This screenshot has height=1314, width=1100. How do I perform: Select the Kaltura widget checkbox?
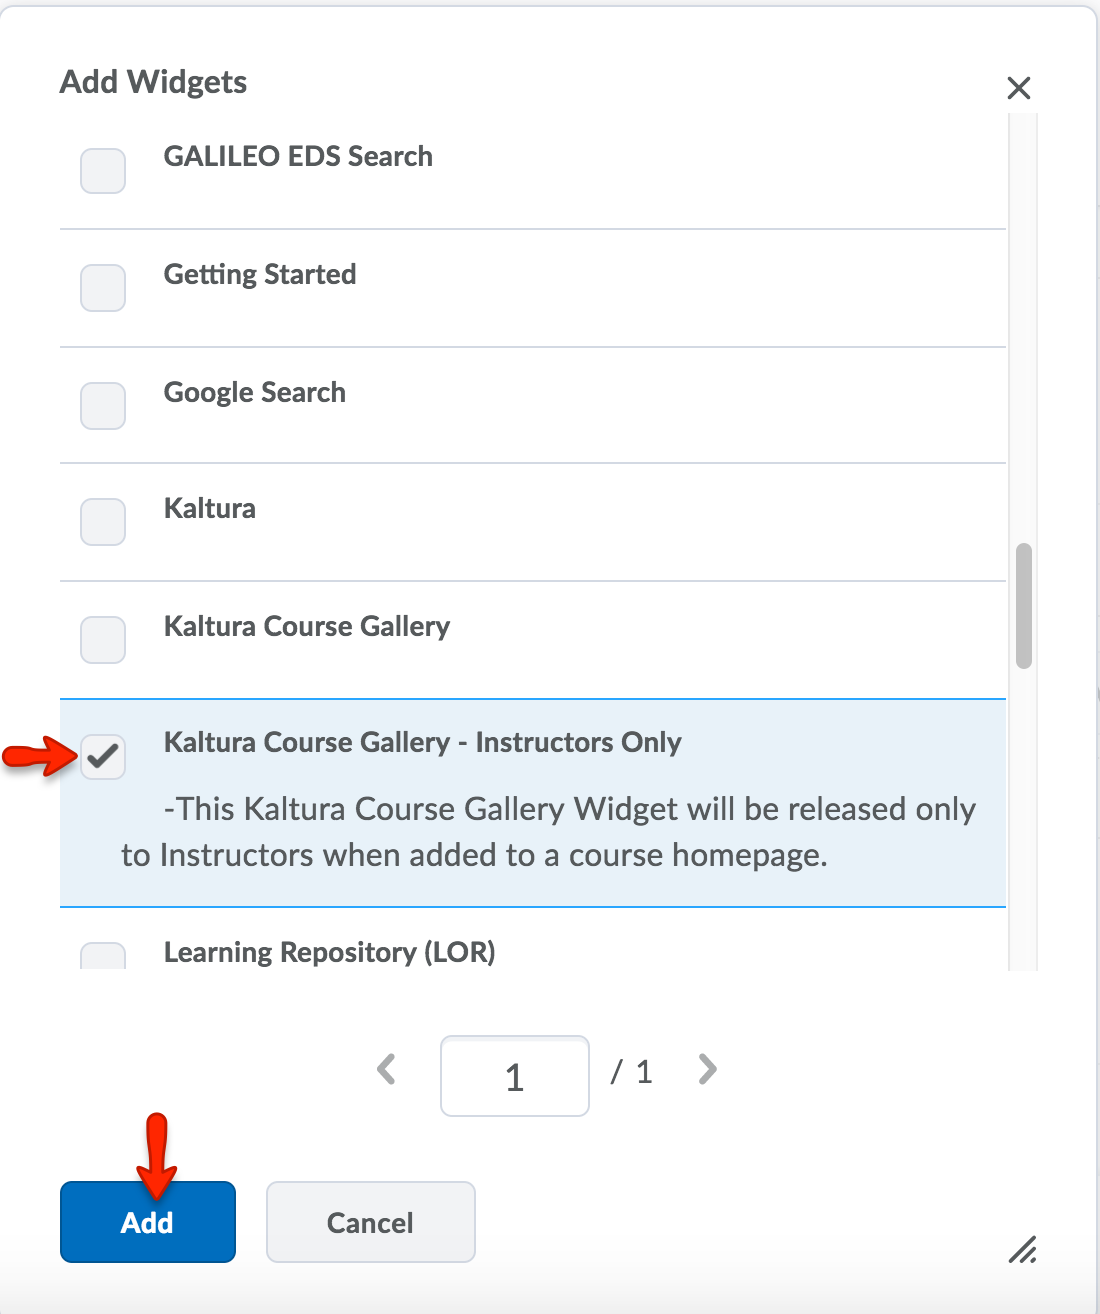point(103,522)
